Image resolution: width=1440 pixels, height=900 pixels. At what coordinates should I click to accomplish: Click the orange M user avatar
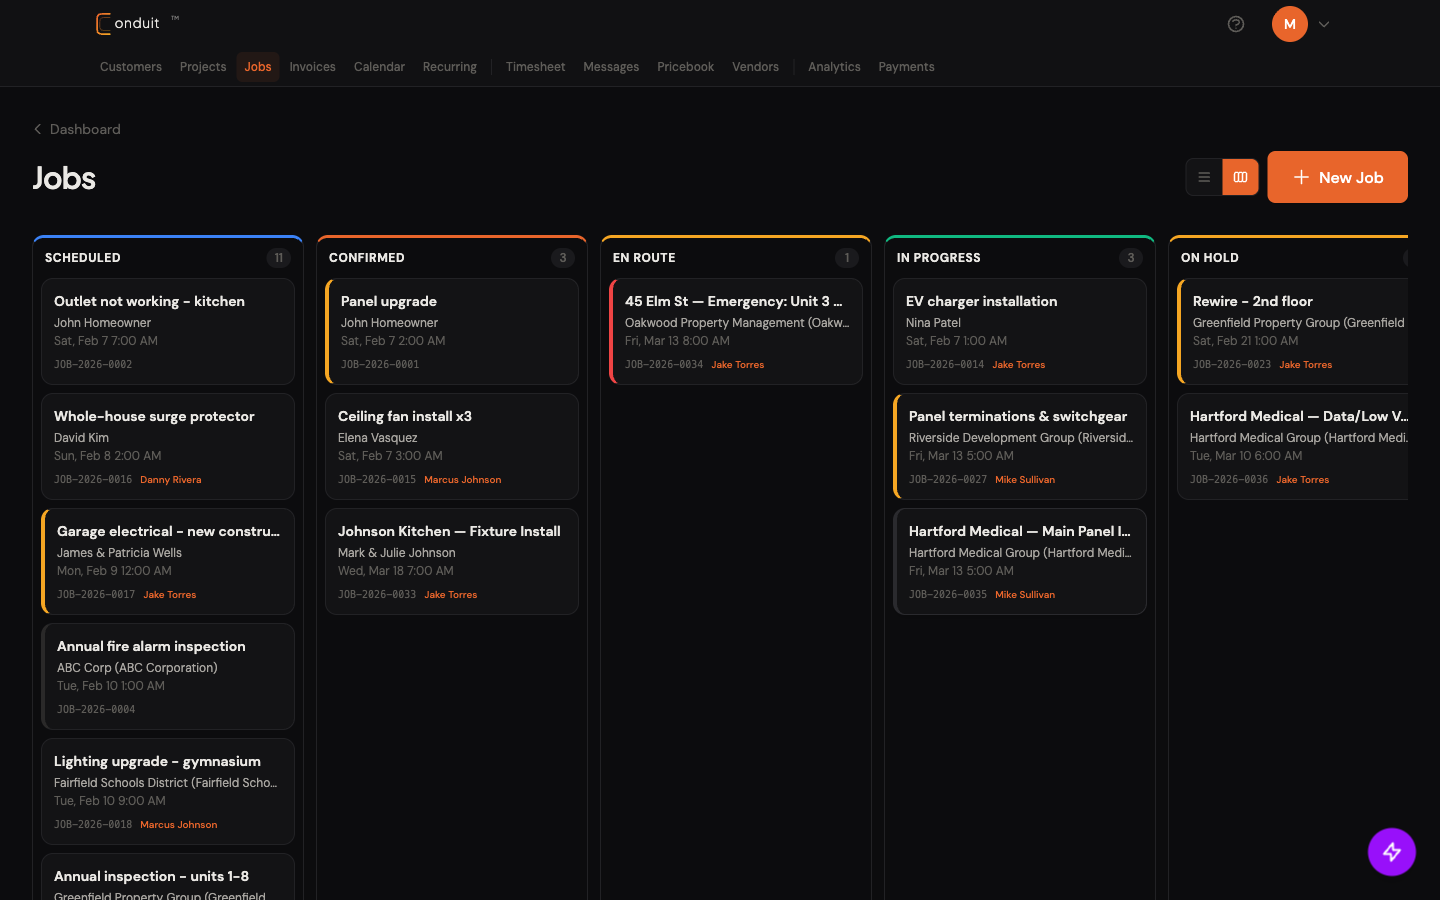pos(1290,24)
